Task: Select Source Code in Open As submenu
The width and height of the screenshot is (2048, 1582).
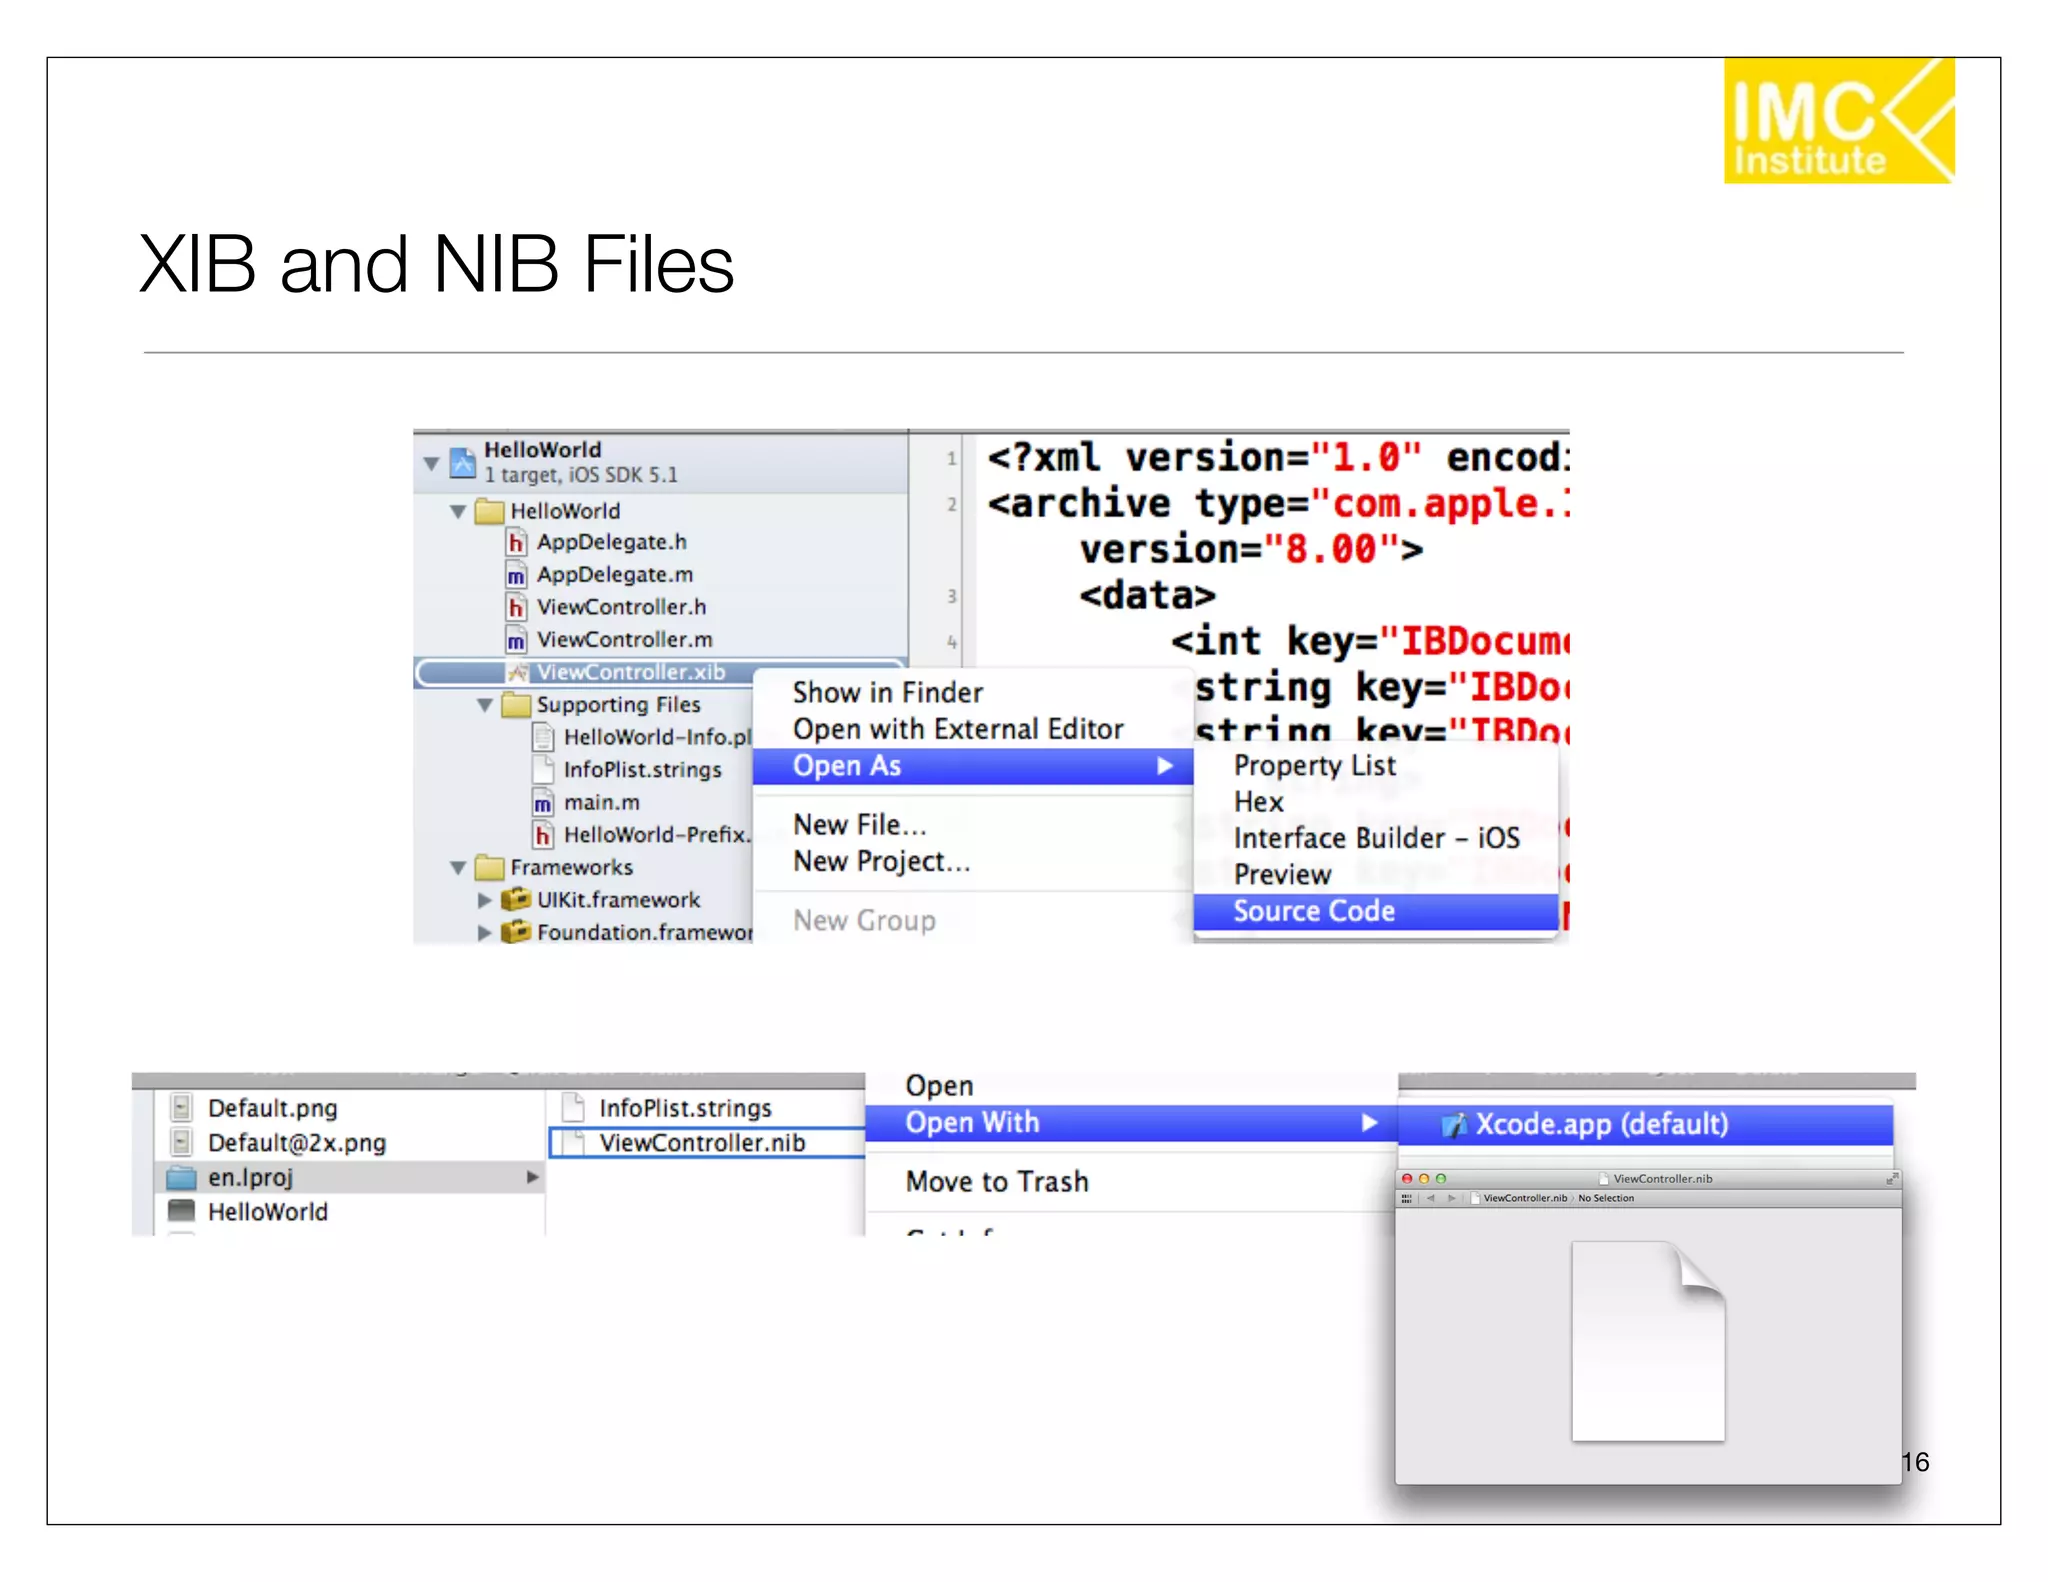Action: (x=1376, y=912)
